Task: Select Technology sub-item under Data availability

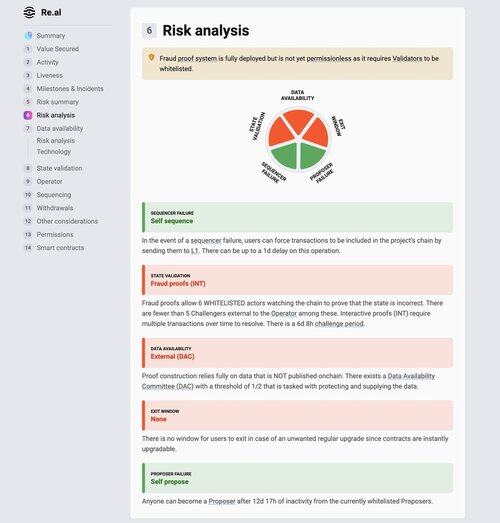Action: click(54, 152)
